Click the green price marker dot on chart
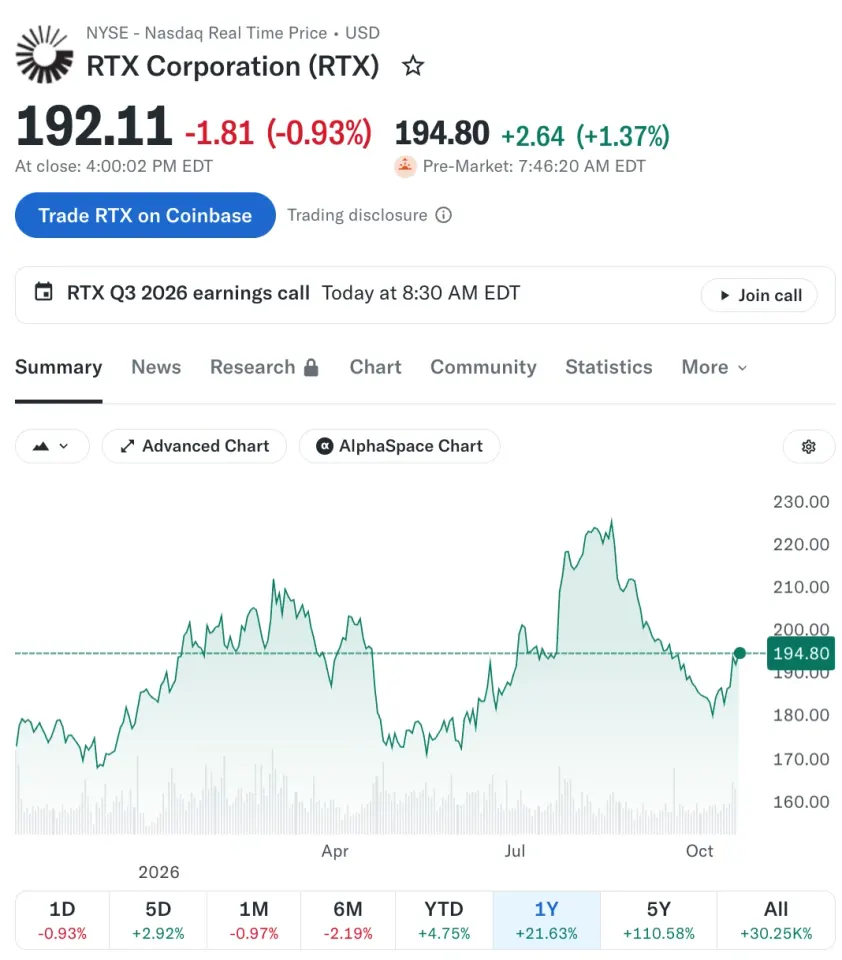 pyautogui.click(x=740, y=653)
